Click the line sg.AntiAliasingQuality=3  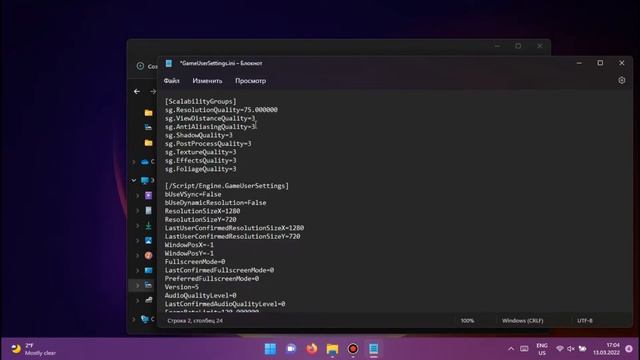point(210,127)
